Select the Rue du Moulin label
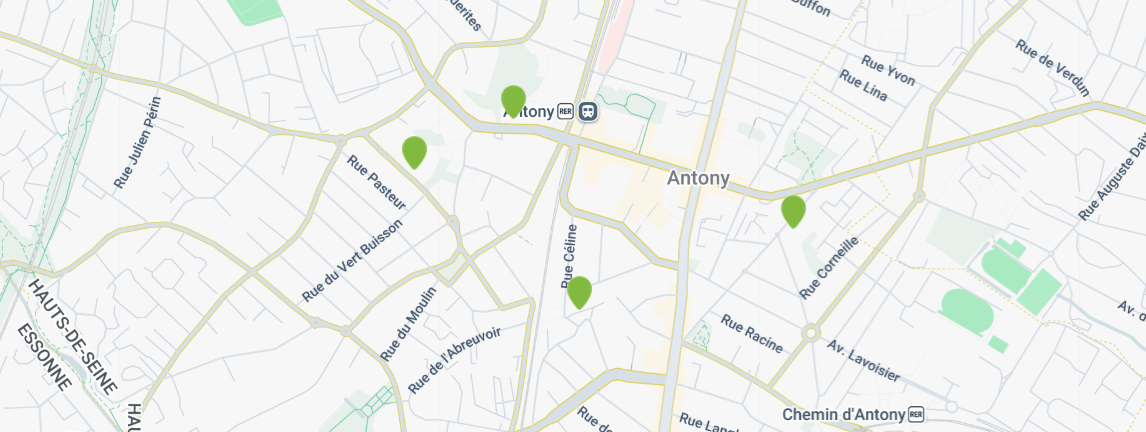Image resolution: width=1146 pixels, height=432 pixels. (408, 323)
